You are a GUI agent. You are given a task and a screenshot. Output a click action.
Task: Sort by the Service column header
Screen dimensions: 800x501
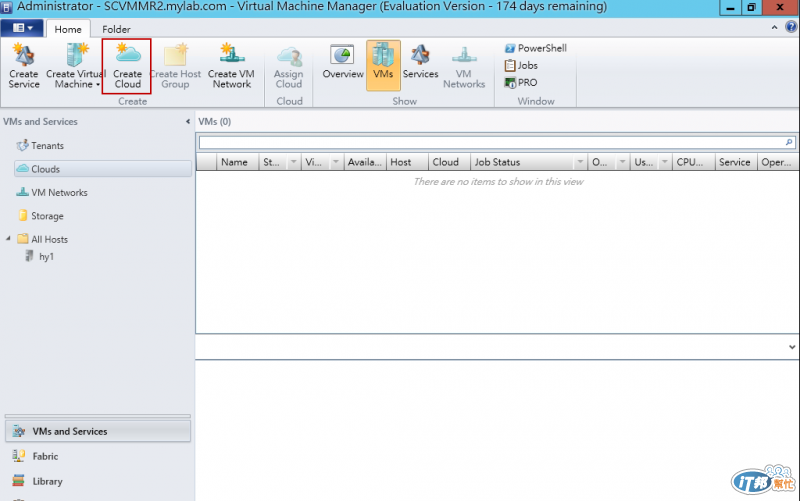736,162
